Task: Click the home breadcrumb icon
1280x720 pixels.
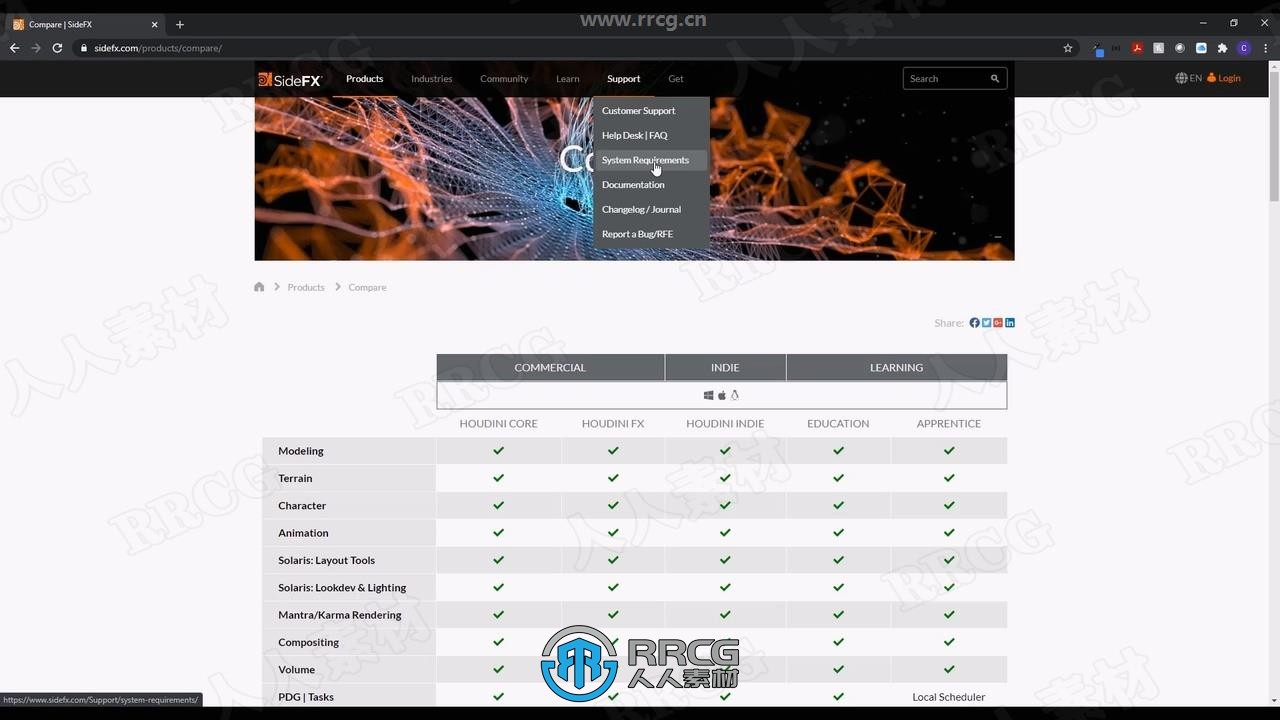Action: pyautogui.click(x=259, y=287)
